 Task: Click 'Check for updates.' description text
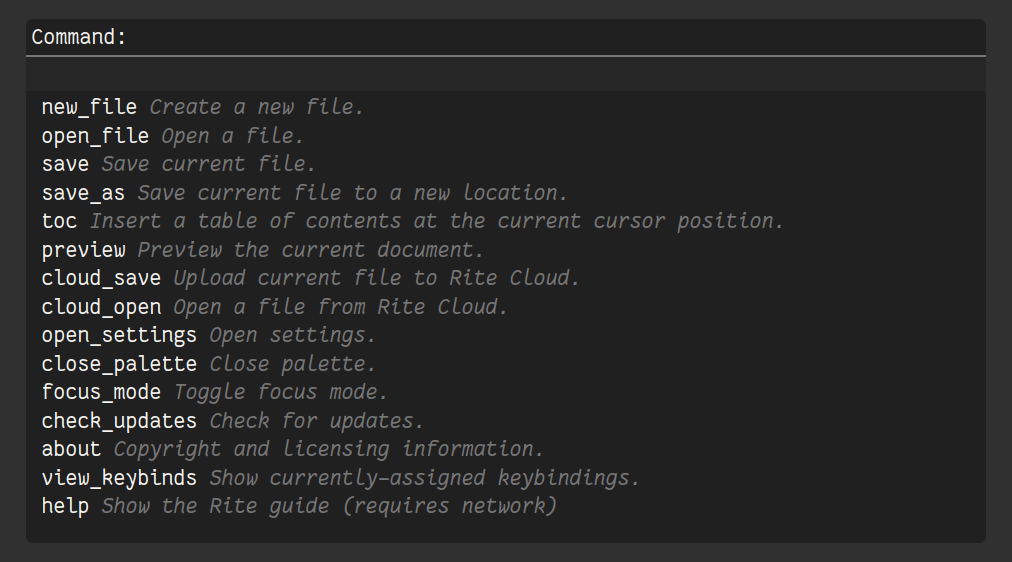tap(317, 421)
